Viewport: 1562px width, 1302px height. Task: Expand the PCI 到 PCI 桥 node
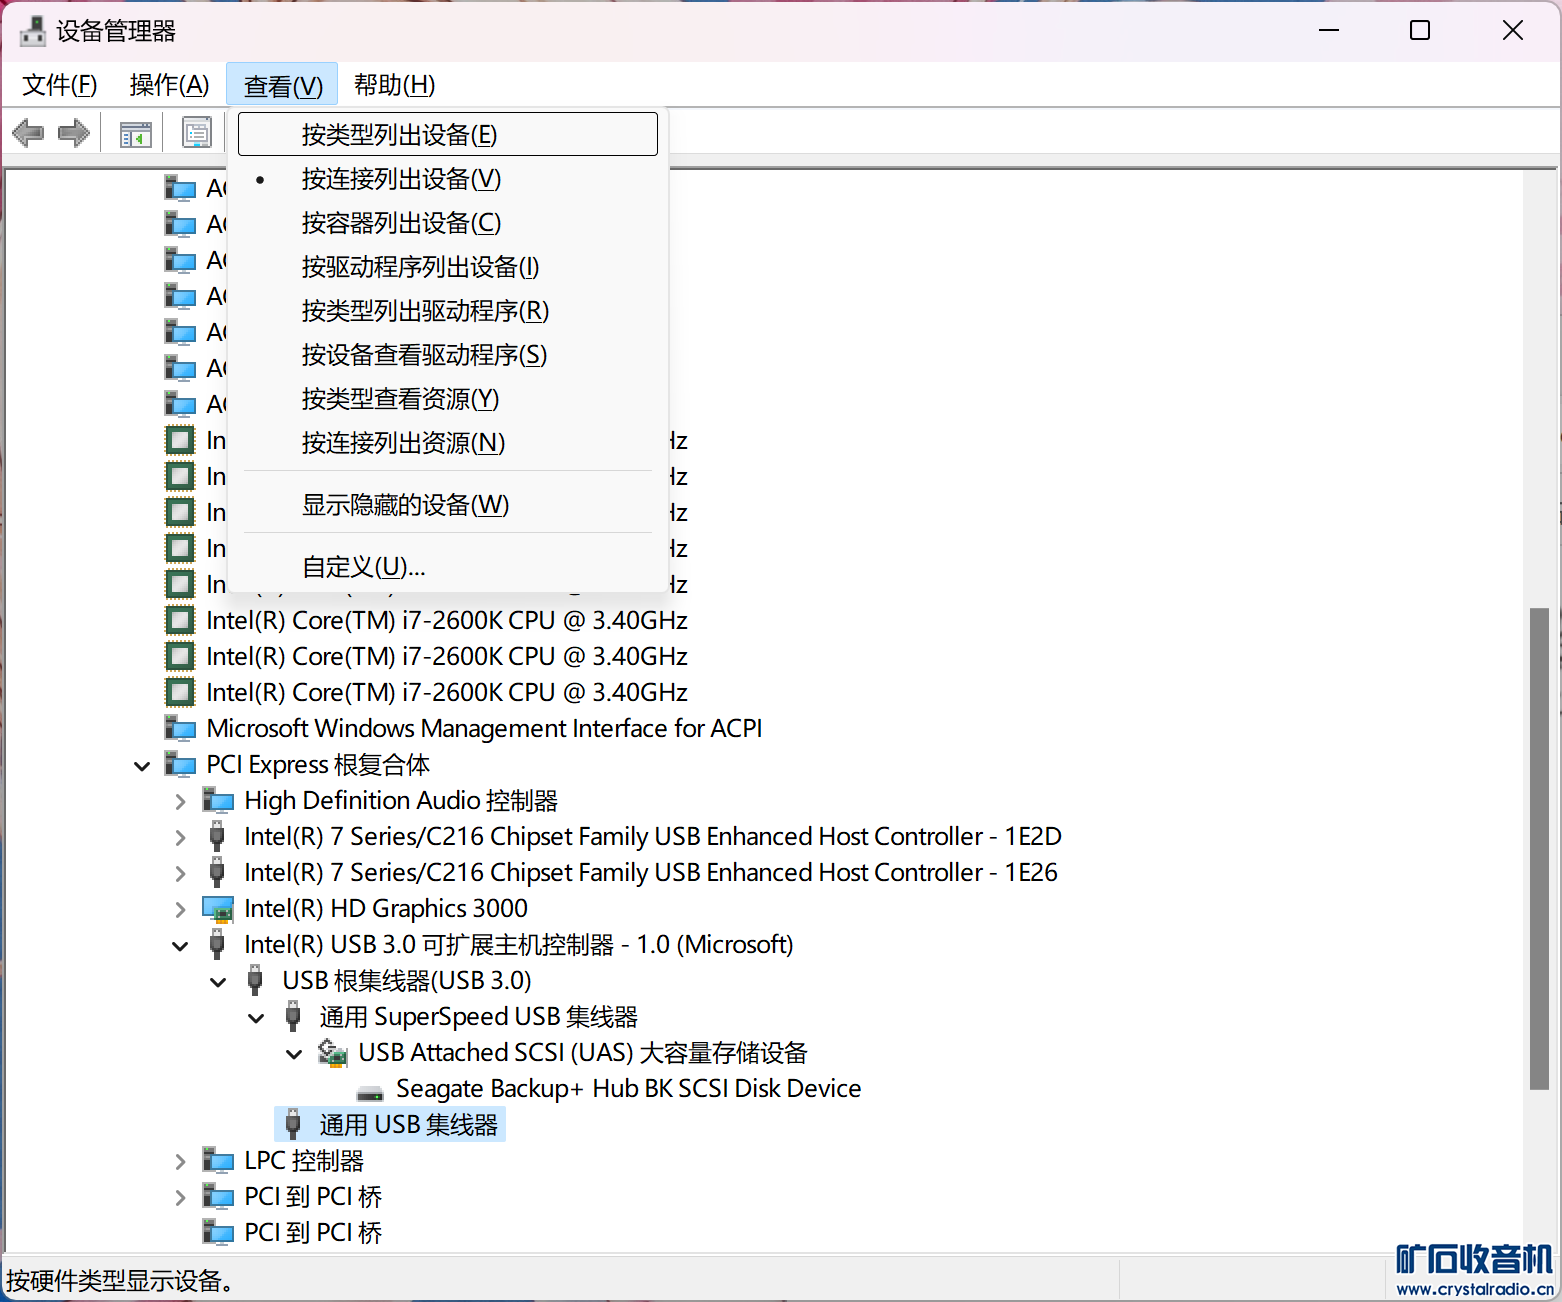point(180,1197)
